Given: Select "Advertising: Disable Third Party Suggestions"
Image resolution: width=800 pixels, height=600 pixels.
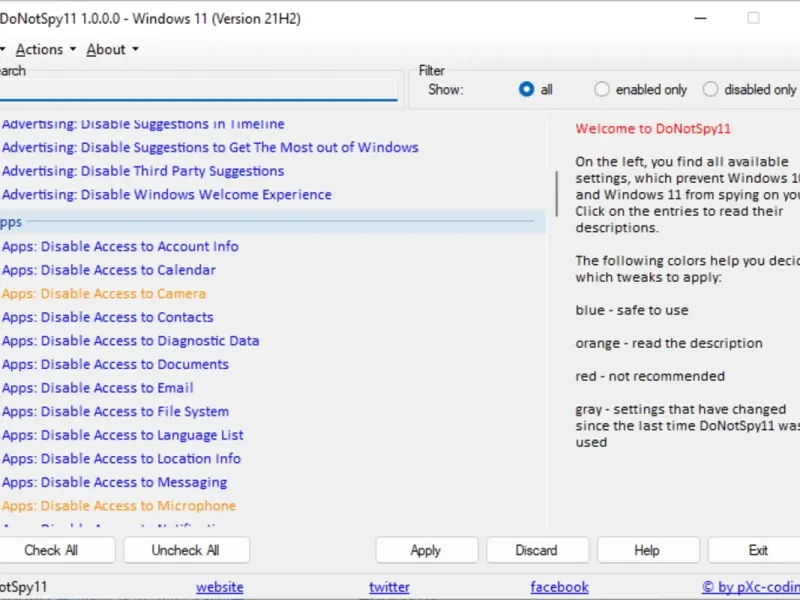Looking at the screenshot, I should tap(143, 171).
